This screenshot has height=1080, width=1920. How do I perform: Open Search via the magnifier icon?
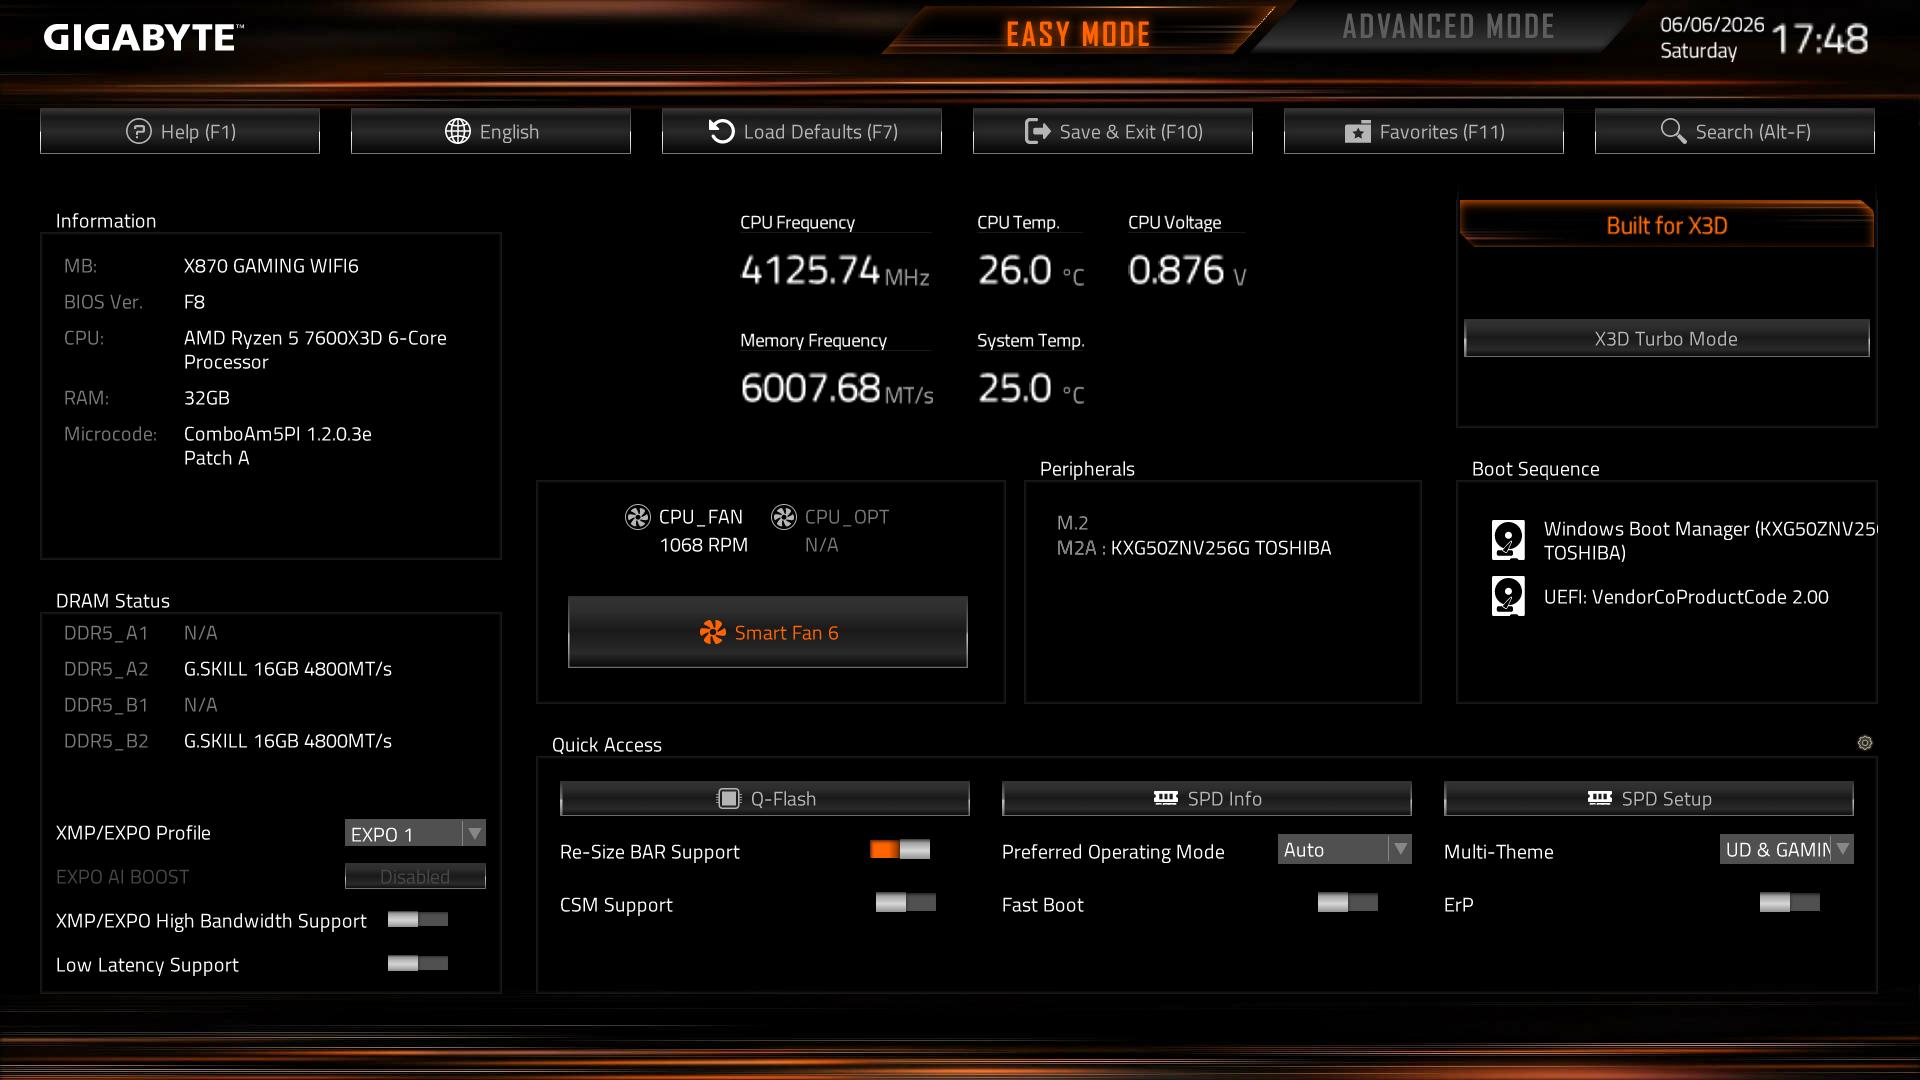coord(1673,131)
